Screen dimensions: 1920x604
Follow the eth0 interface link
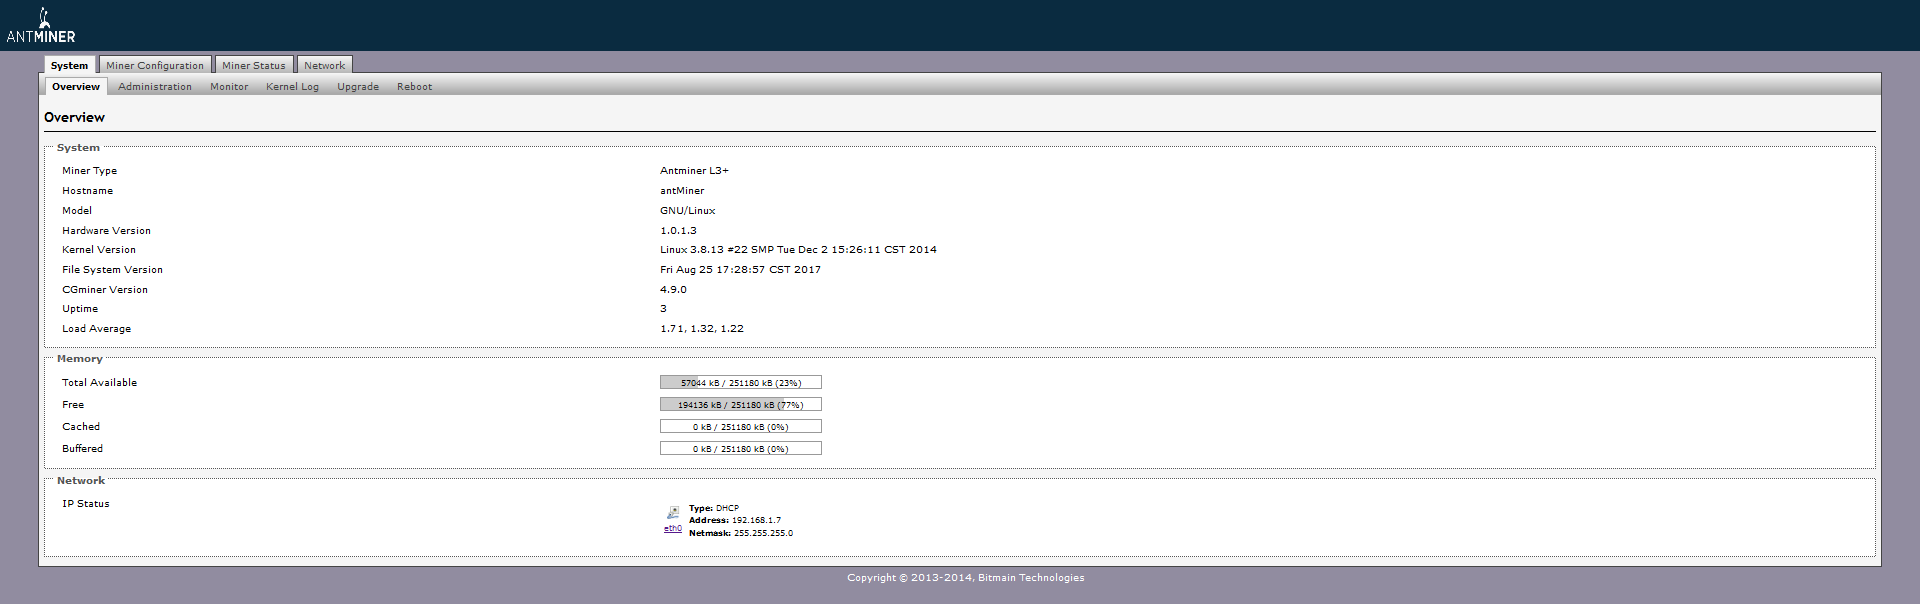click(x=673, y=529)
